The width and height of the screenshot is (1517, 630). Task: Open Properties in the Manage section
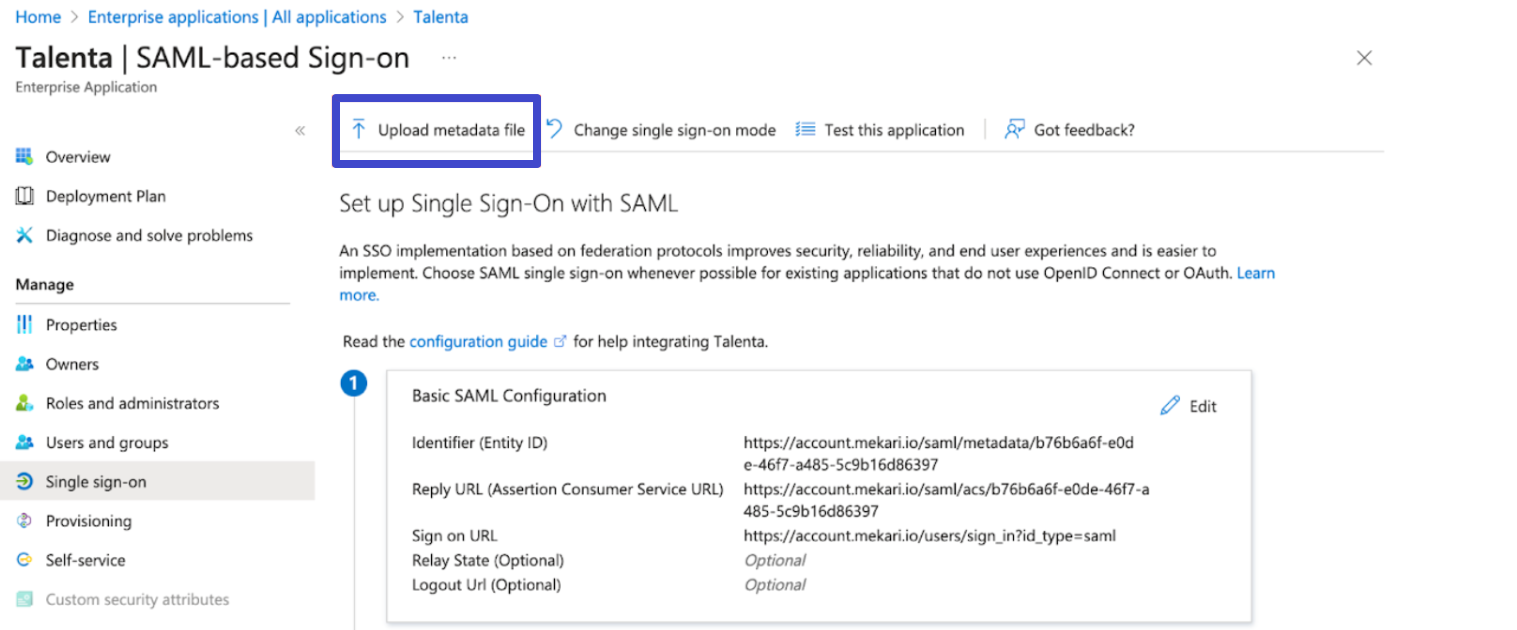[x=81, y=325]
